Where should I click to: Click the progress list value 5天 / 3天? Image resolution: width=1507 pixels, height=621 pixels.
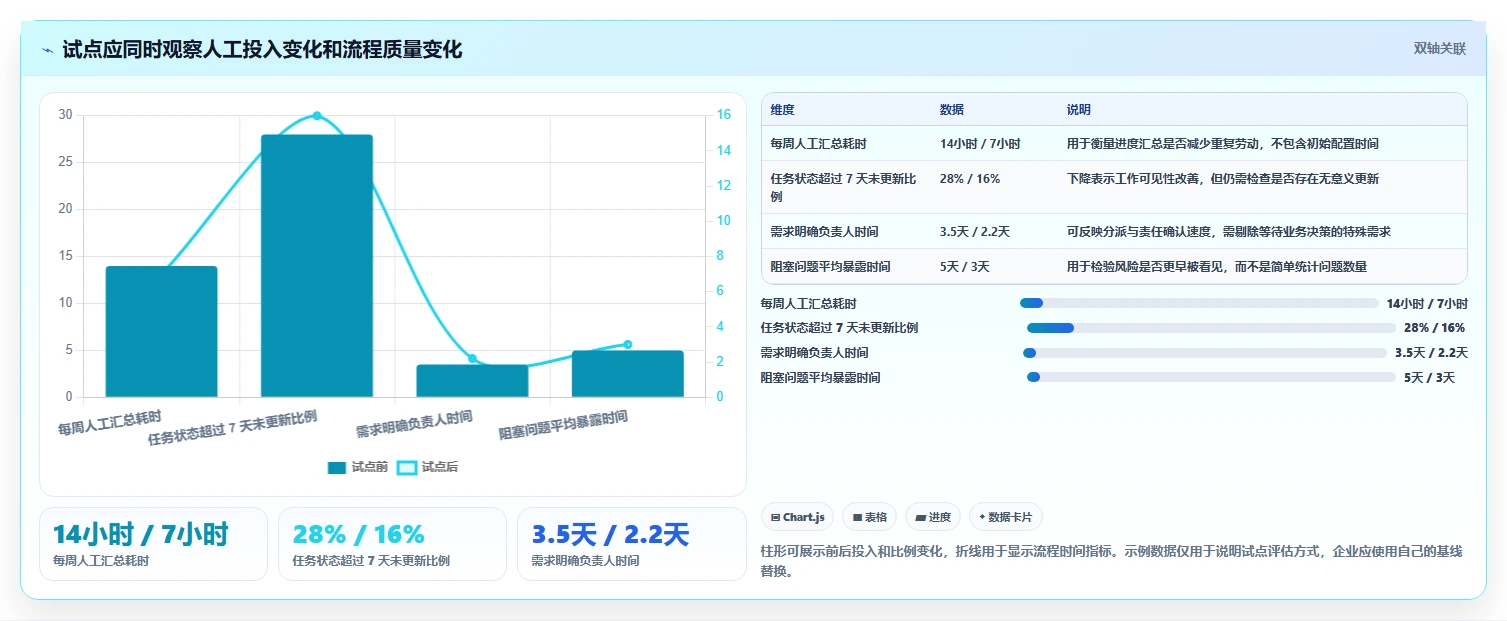coord(1429,378)
